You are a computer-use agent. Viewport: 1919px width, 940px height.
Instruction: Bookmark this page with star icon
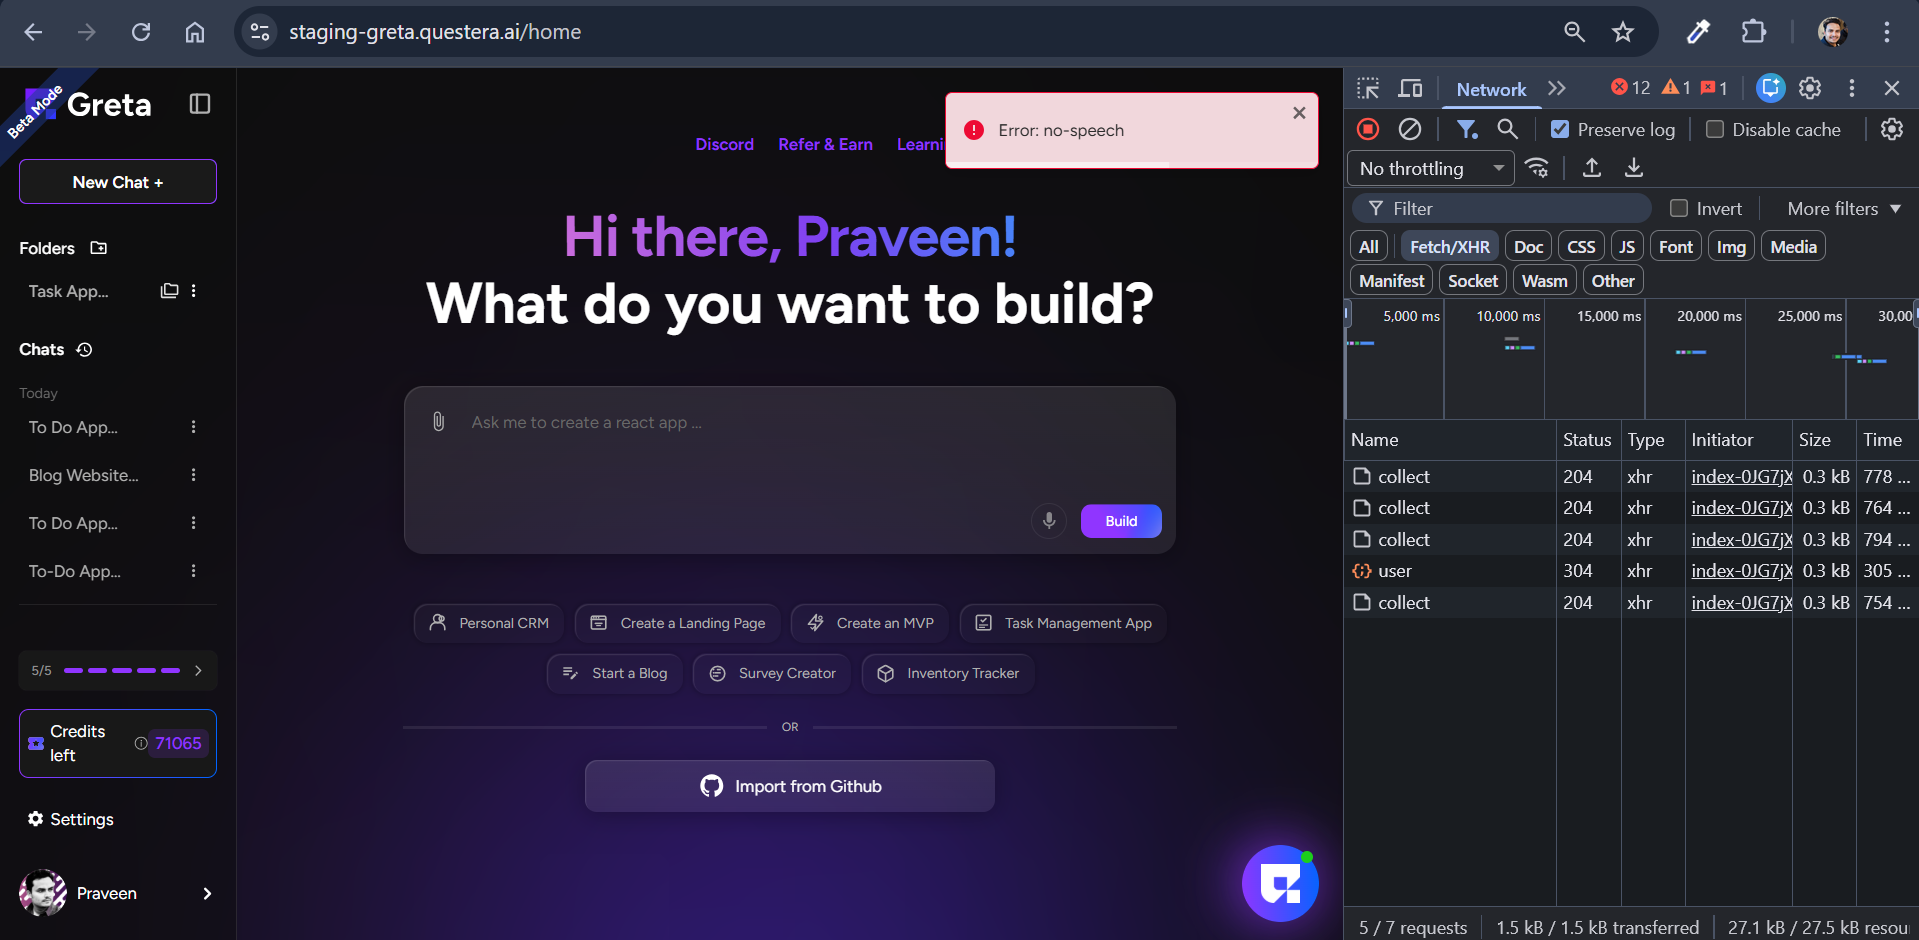(x=1623, y=32)
